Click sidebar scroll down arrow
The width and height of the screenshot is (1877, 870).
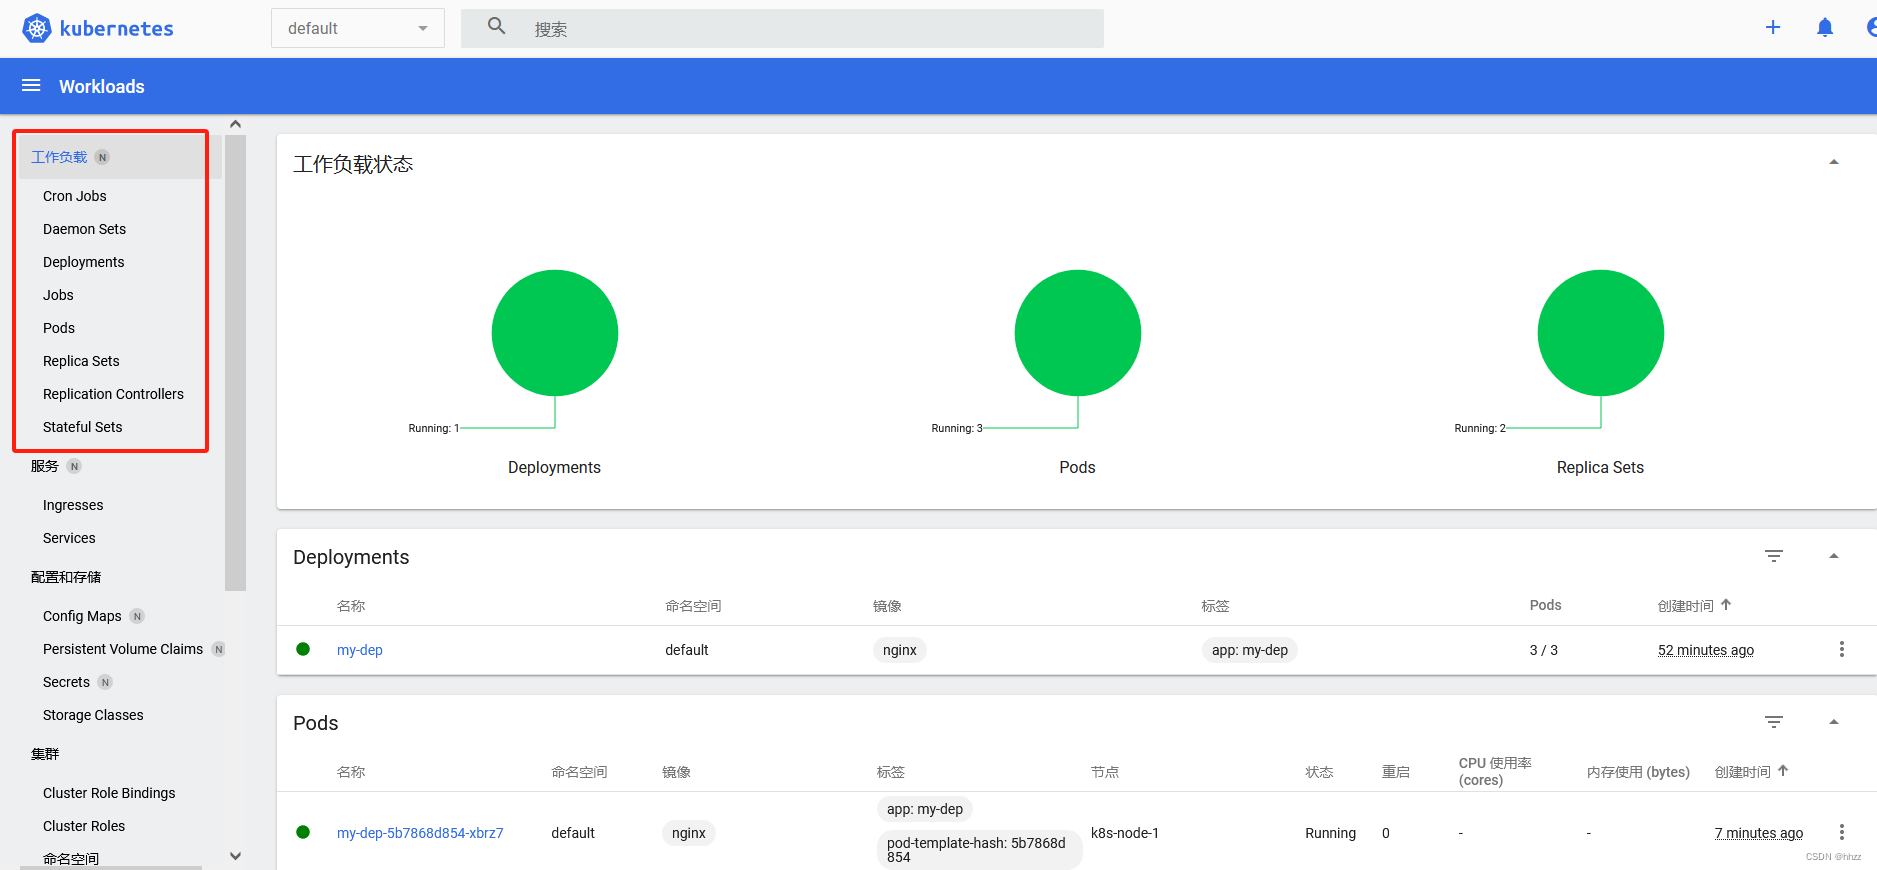tap(235, 856)
